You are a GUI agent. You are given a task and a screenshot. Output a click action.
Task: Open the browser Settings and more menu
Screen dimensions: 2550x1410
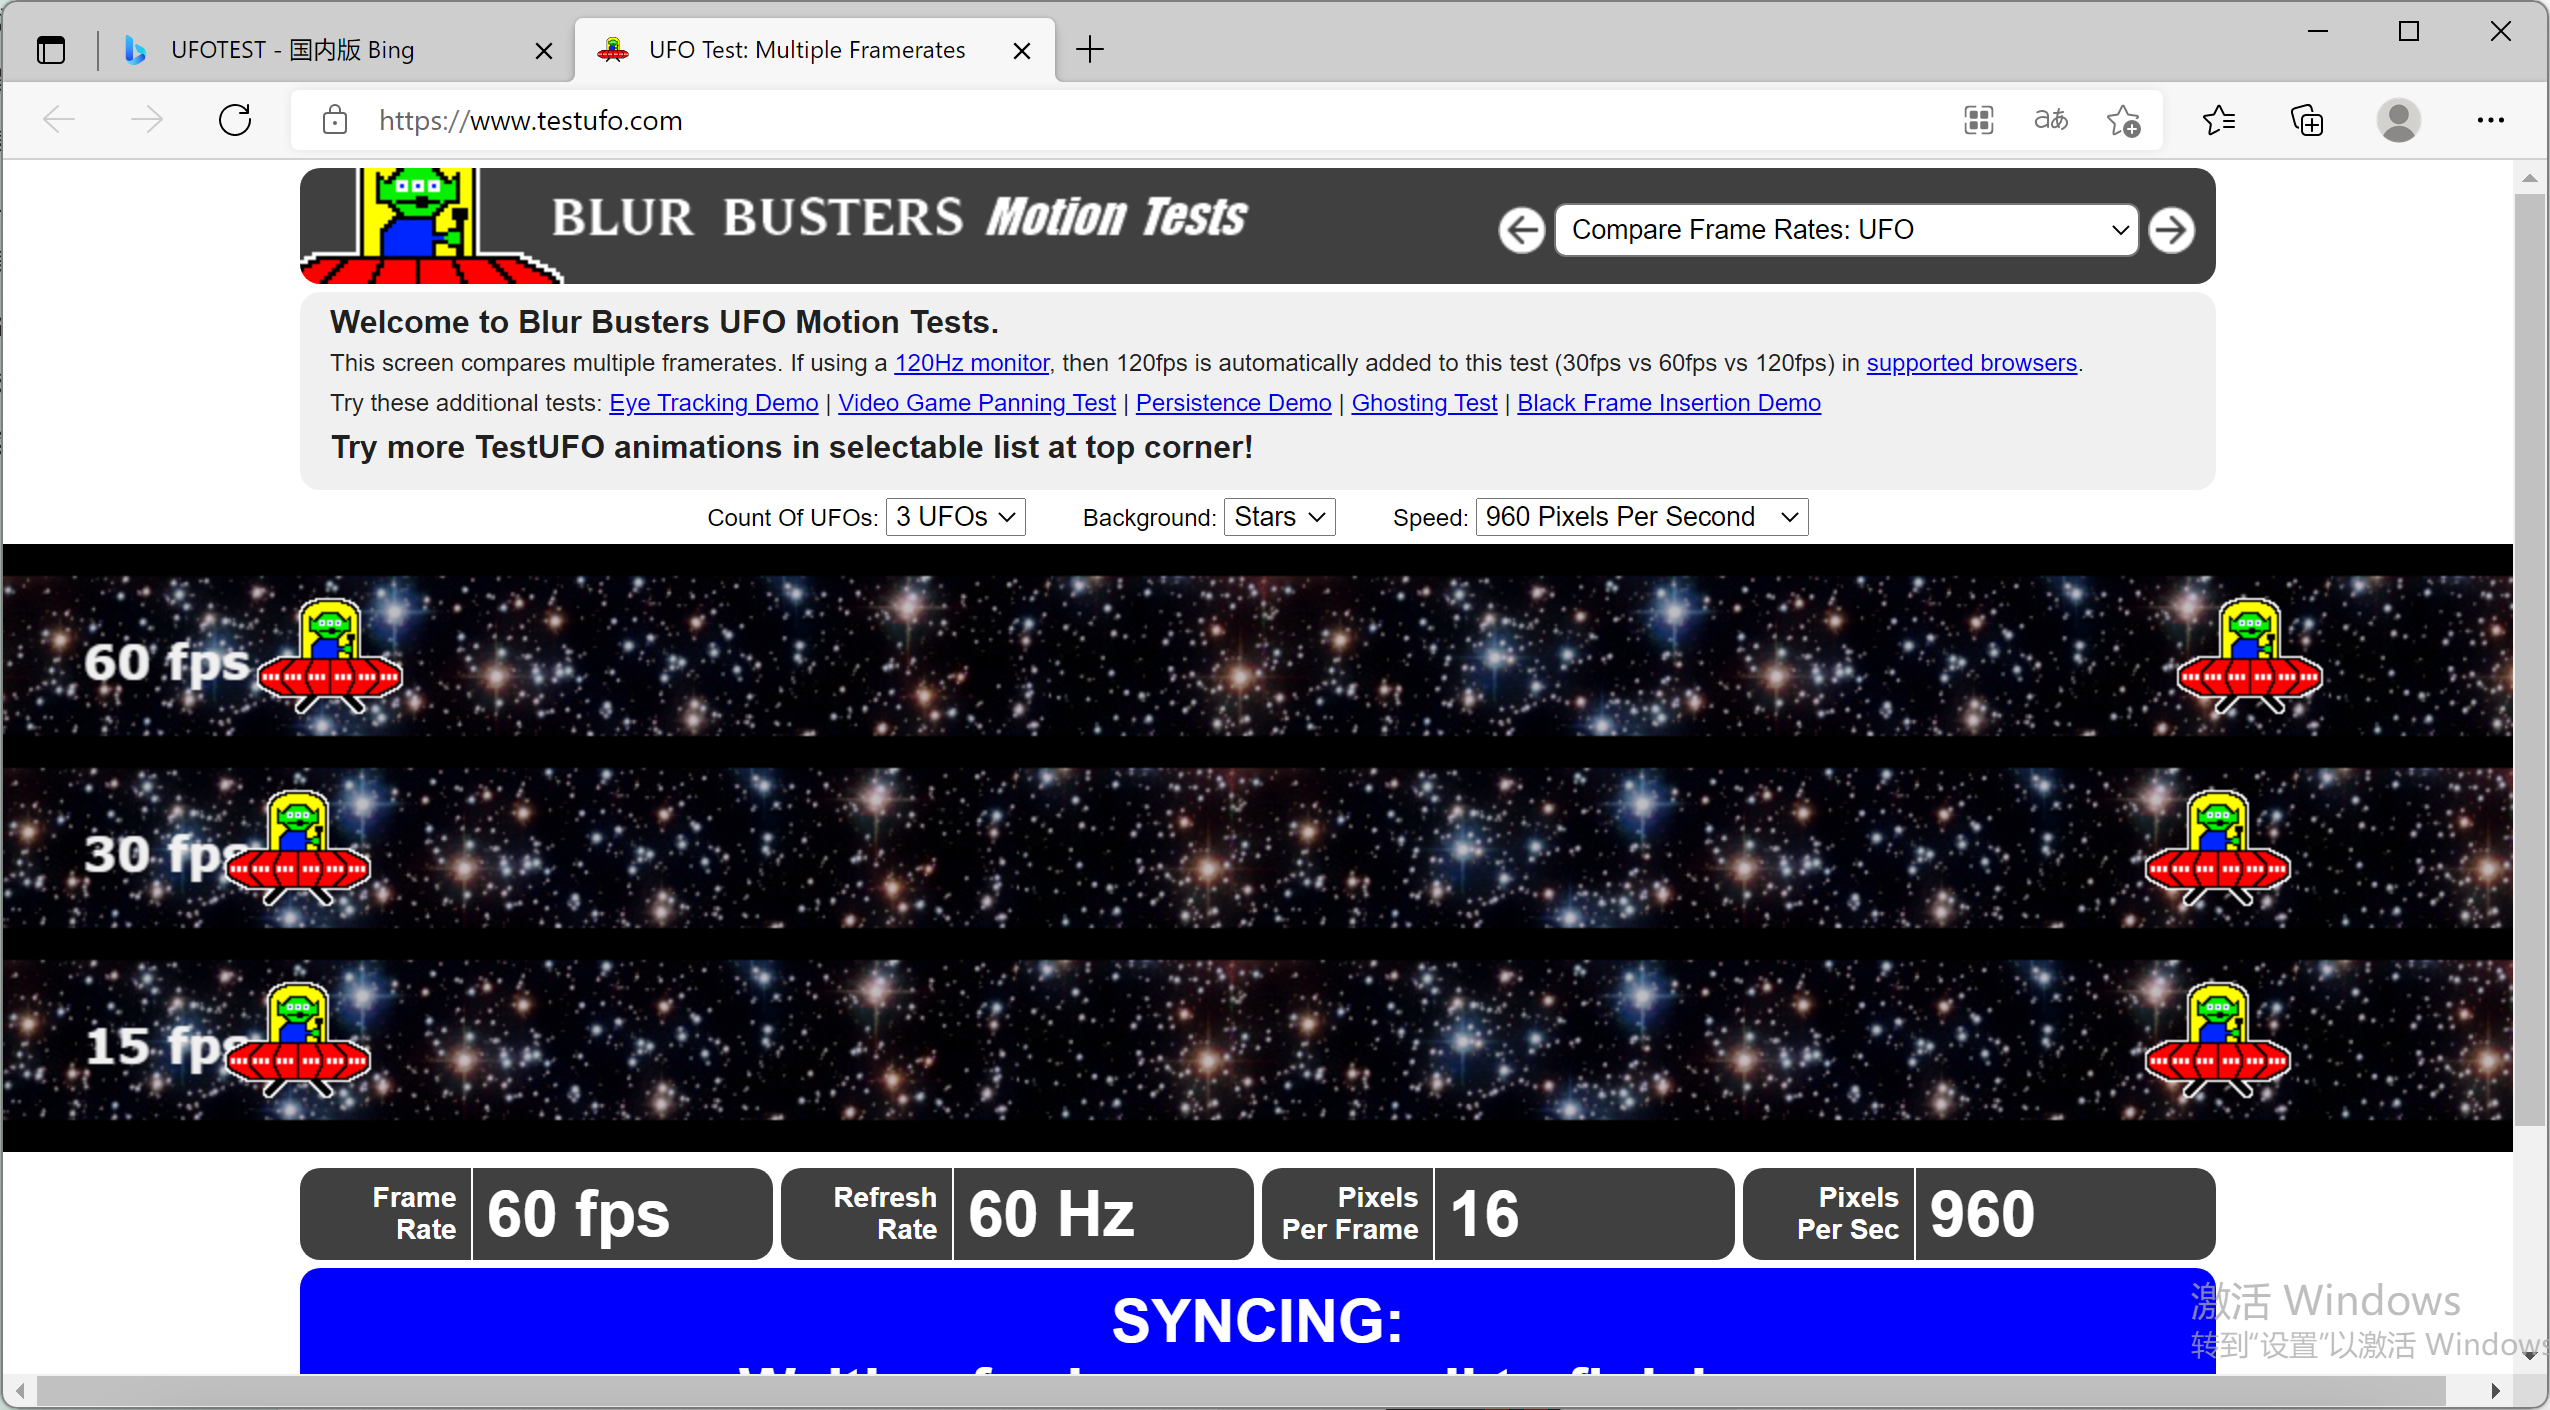[x=2490, y=120]
